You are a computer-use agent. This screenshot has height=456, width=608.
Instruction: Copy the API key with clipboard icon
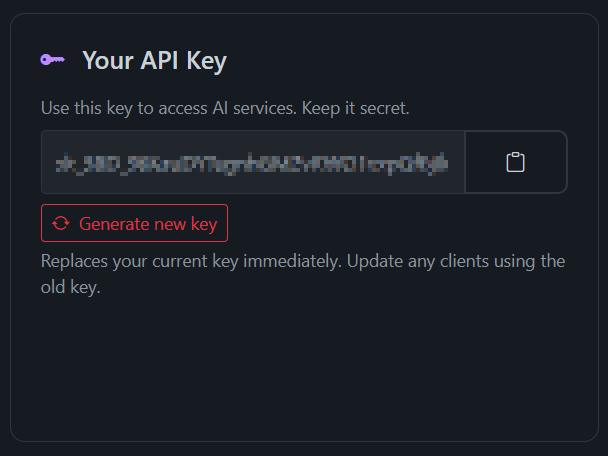516,162
